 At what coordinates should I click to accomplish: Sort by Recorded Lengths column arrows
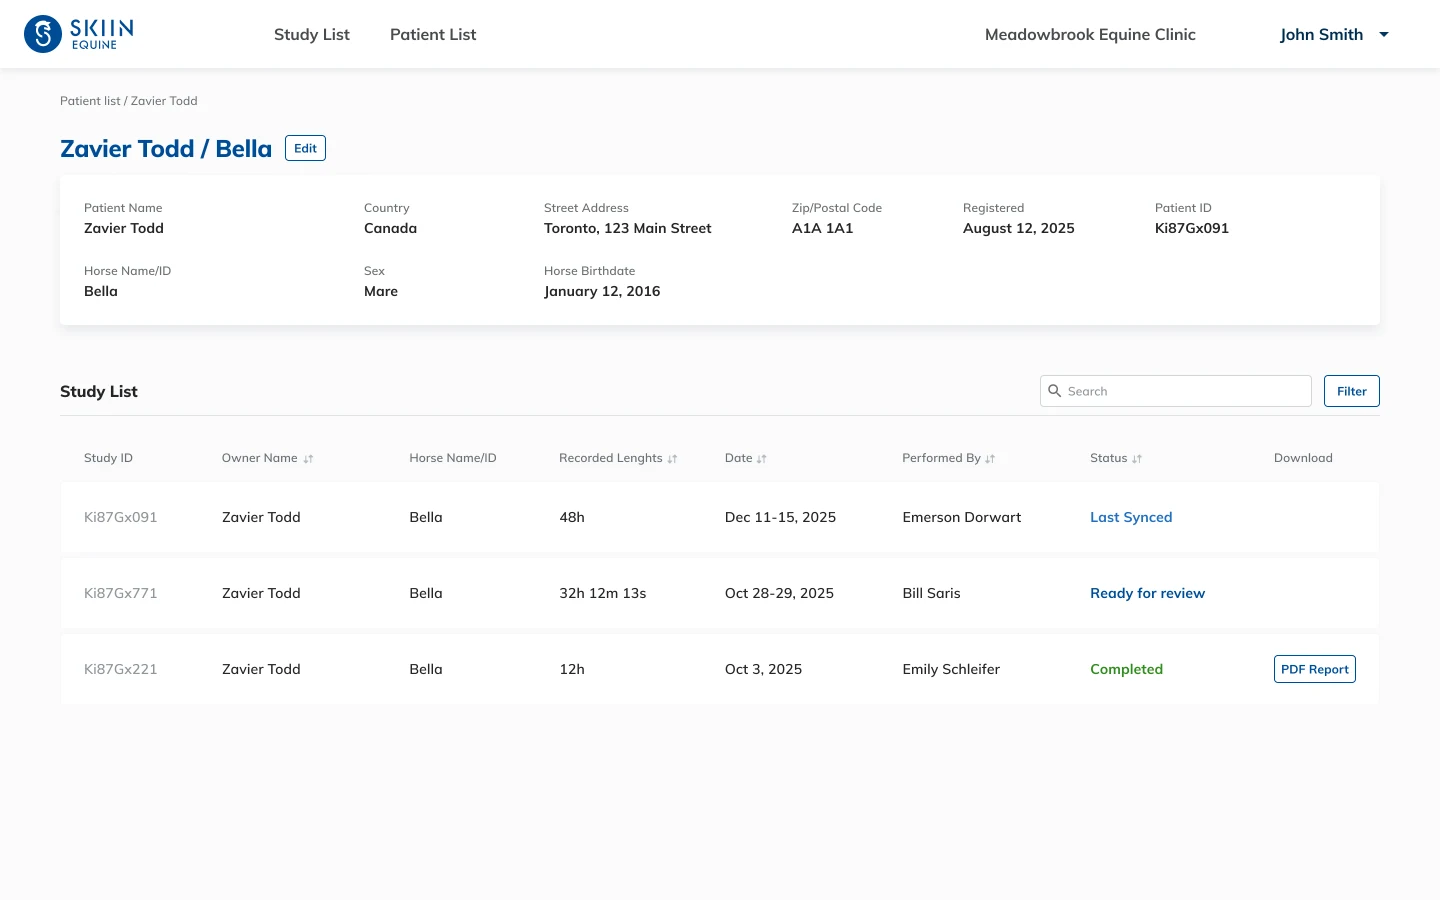[672, 459]
